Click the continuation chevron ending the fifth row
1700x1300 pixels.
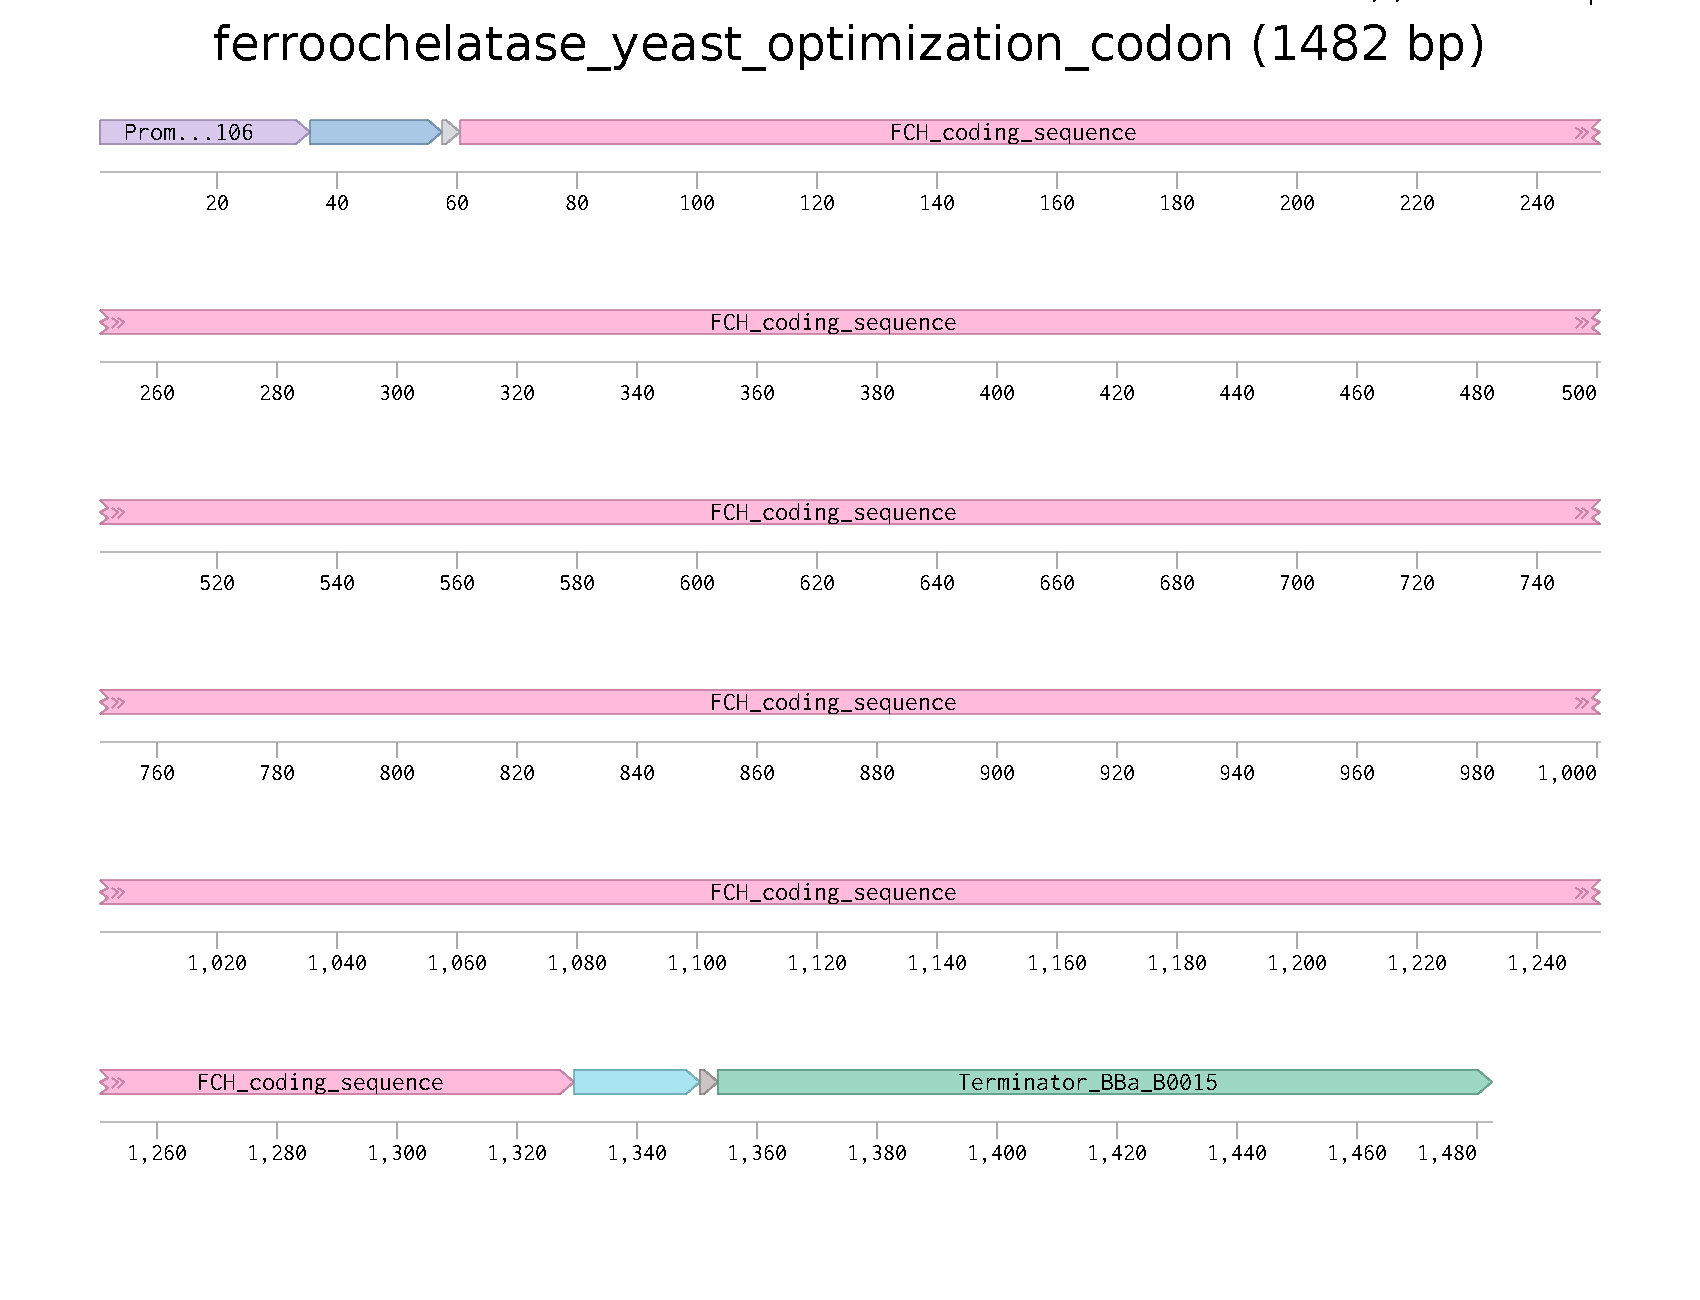(1584, 892)
